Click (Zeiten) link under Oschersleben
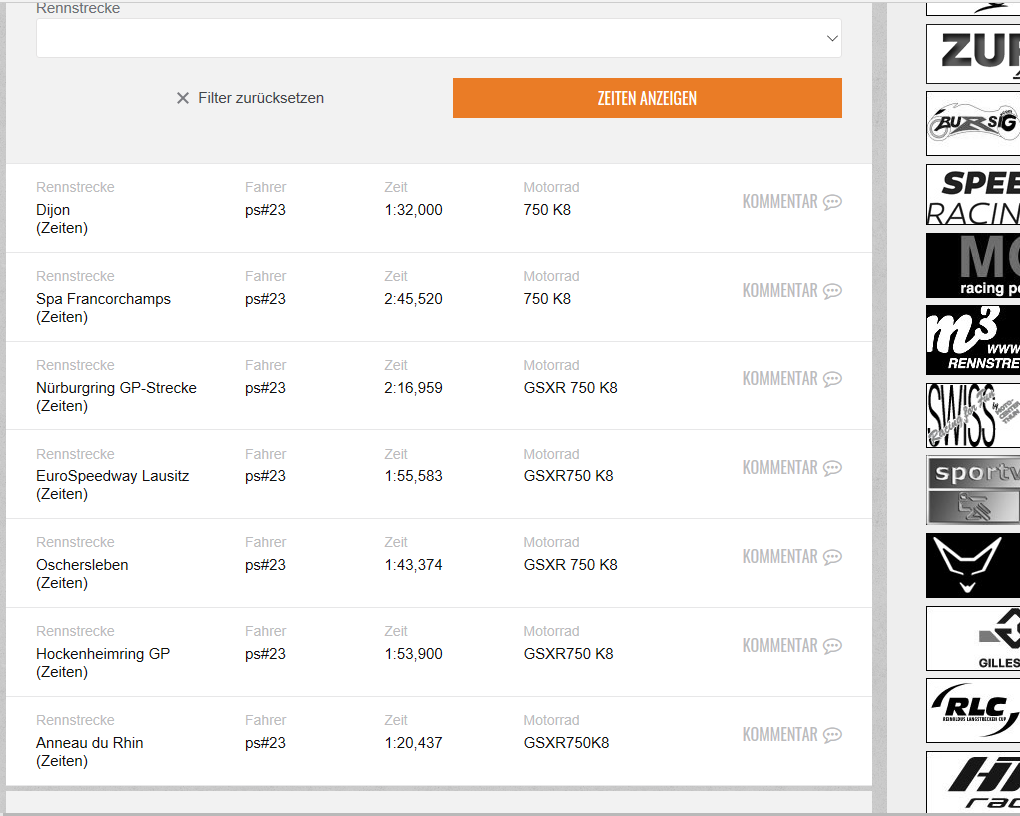Screen dimensions: 1020x816 62,583
